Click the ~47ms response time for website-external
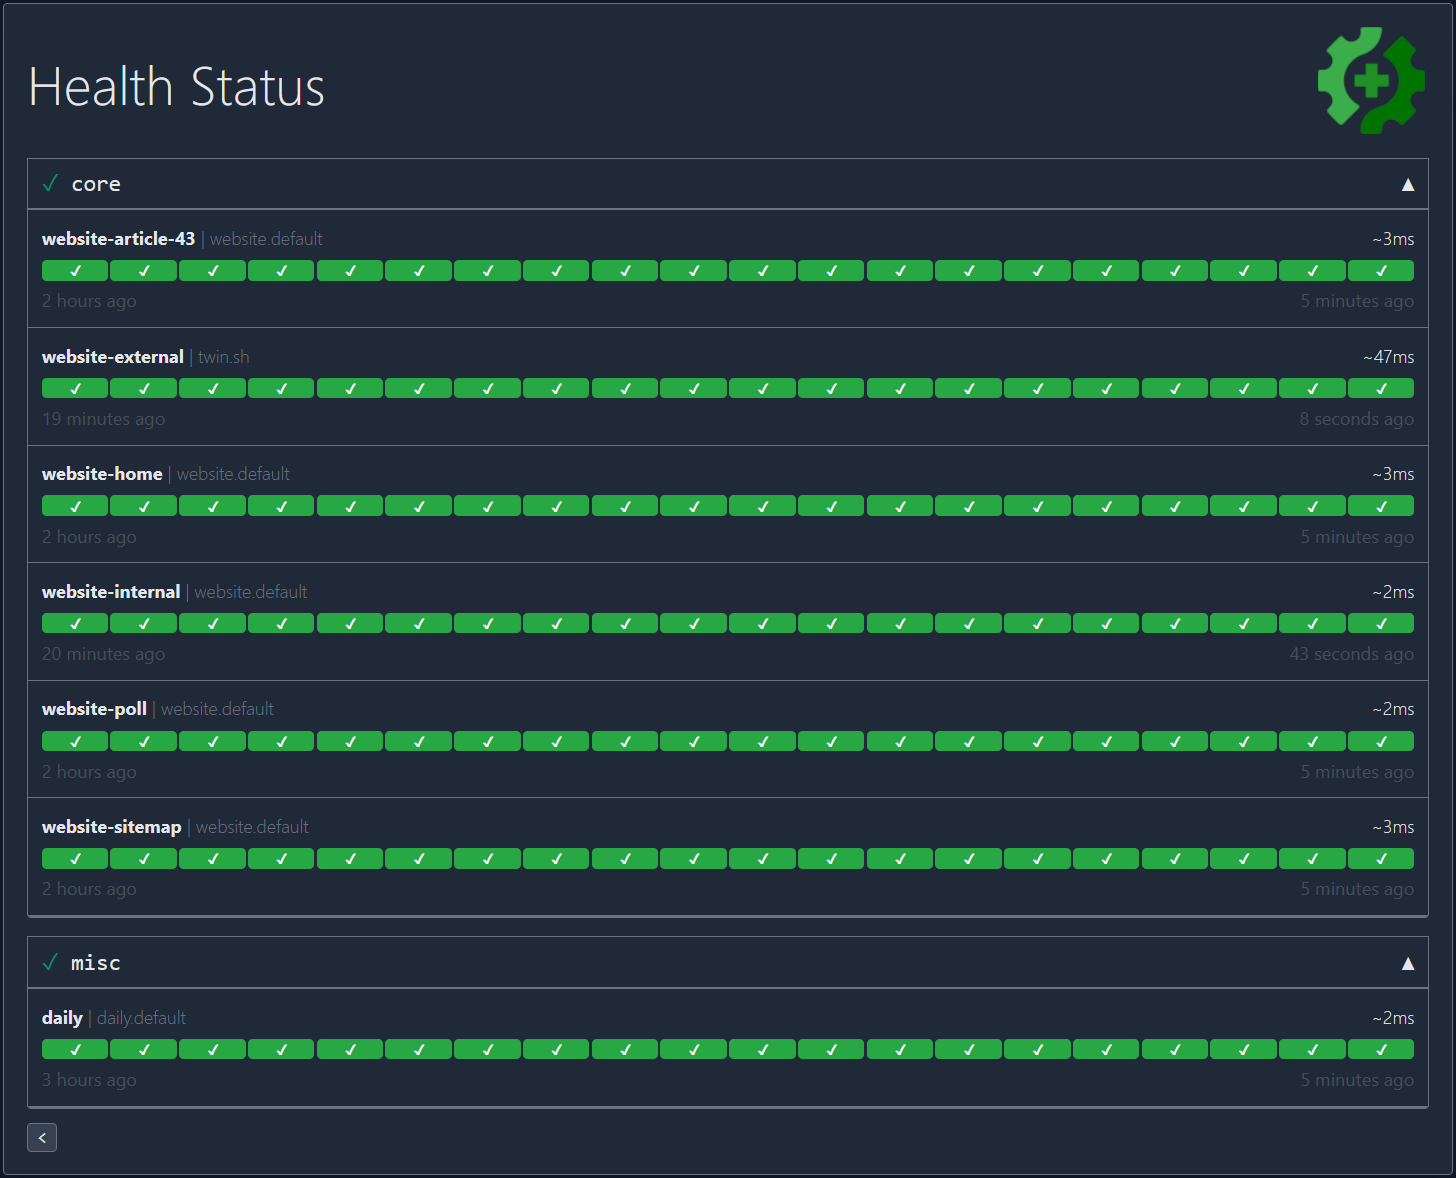The image size is (1456, 1178). click(x=1388, y=356)
